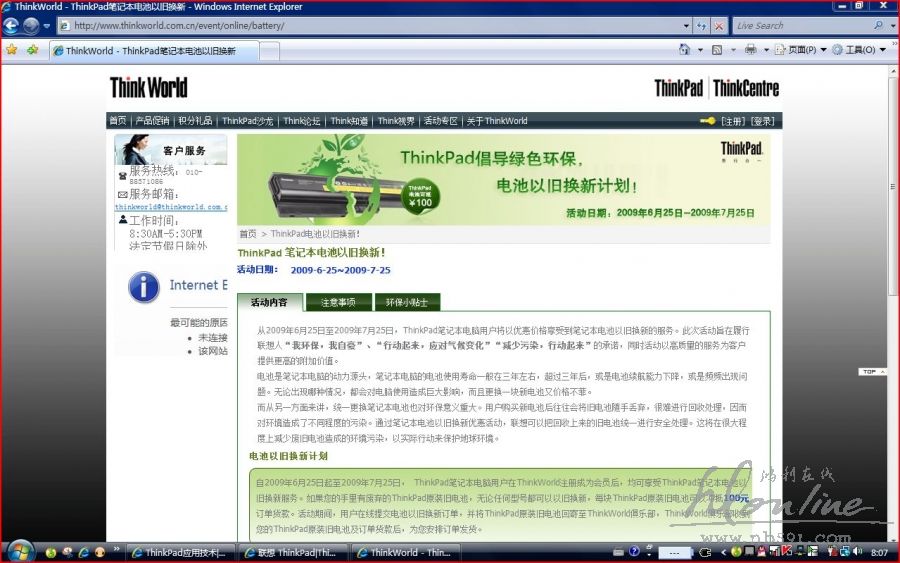Expand the address bar URL dropdown
Image resolution: width=900 pixels, height=563 pixels.
pos(686,26)
